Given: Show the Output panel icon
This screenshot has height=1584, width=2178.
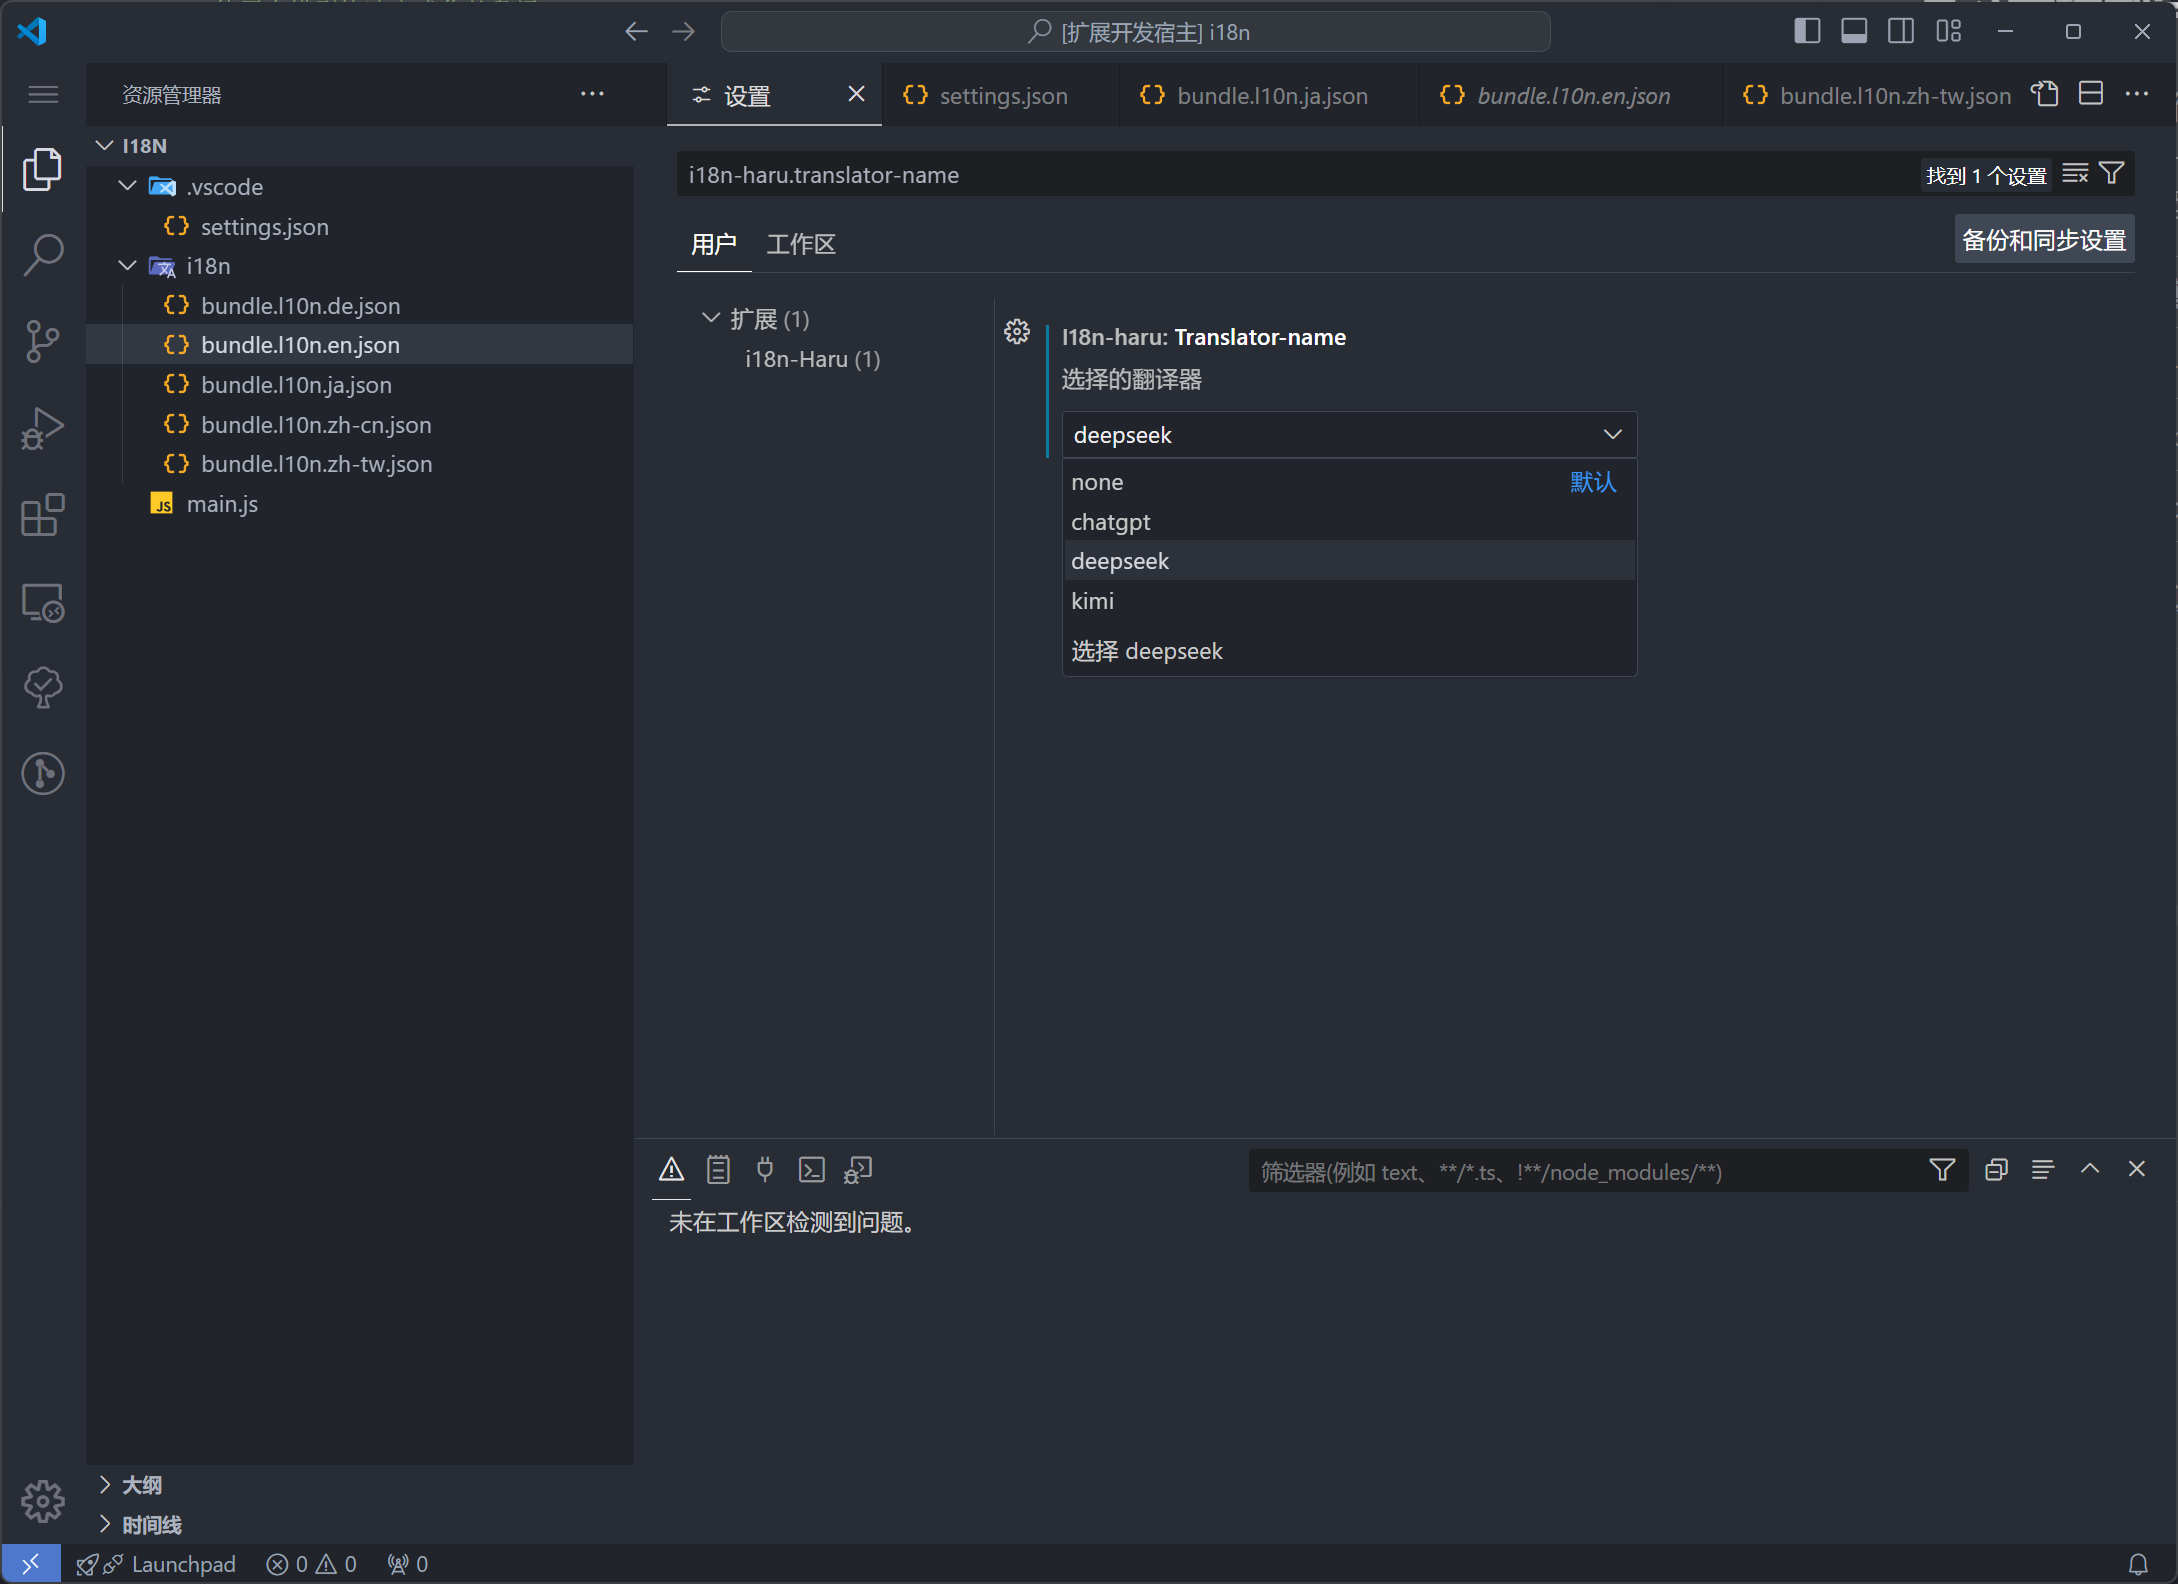Looking at the screenshot, I should 718,1170.
